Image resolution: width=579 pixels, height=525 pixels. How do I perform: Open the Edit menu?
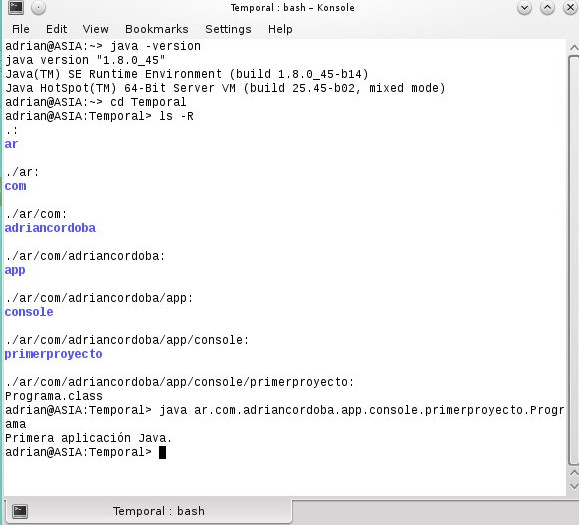coord(56,29)
